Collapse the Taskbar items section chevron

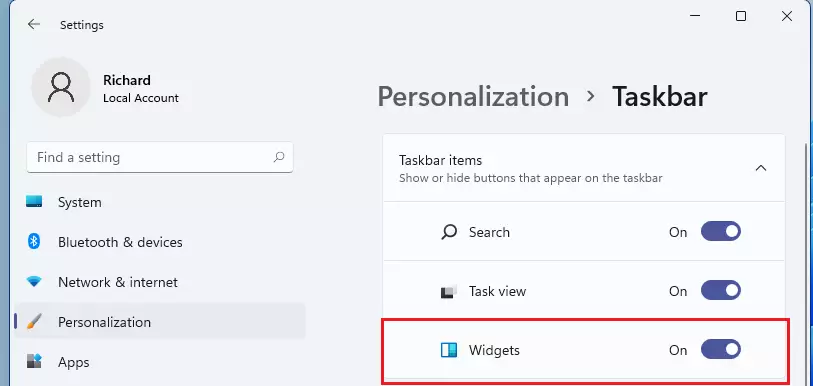coord(761,168)
